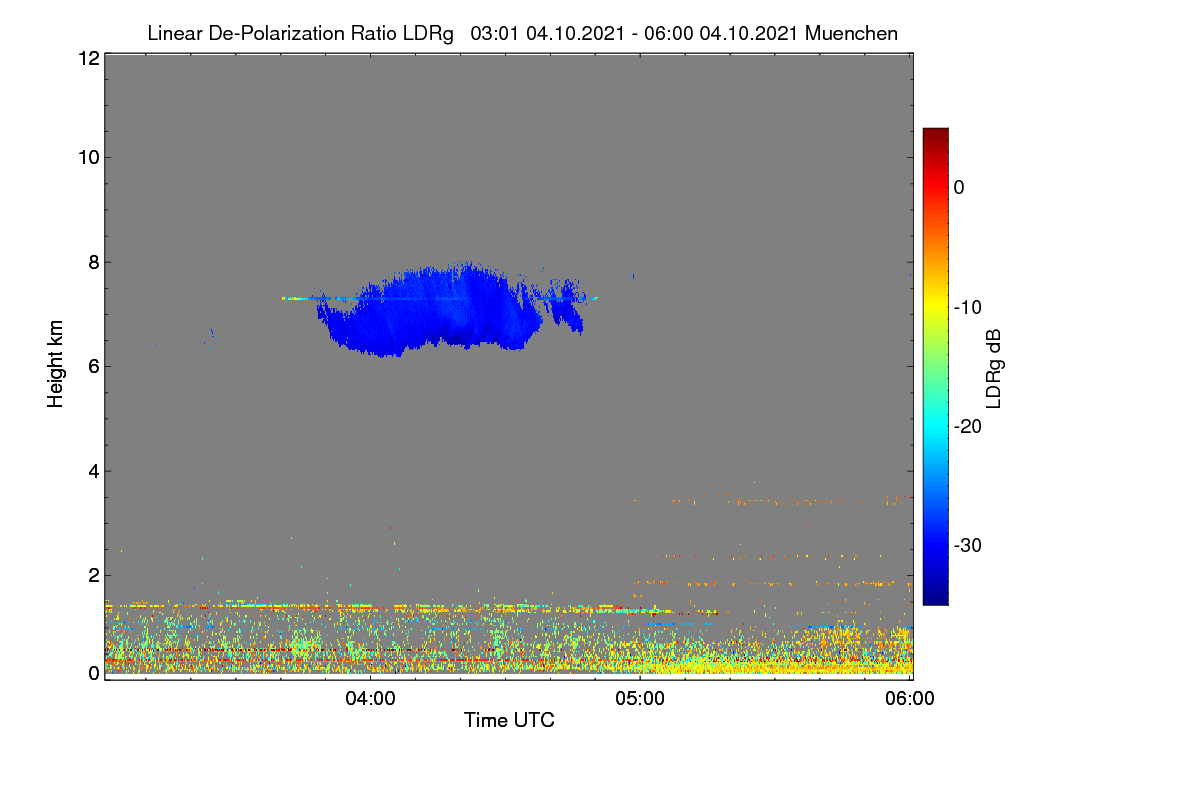The image size is (1200, 800).
Task: Click the colorbar label -20
Action: coord(969,426)
